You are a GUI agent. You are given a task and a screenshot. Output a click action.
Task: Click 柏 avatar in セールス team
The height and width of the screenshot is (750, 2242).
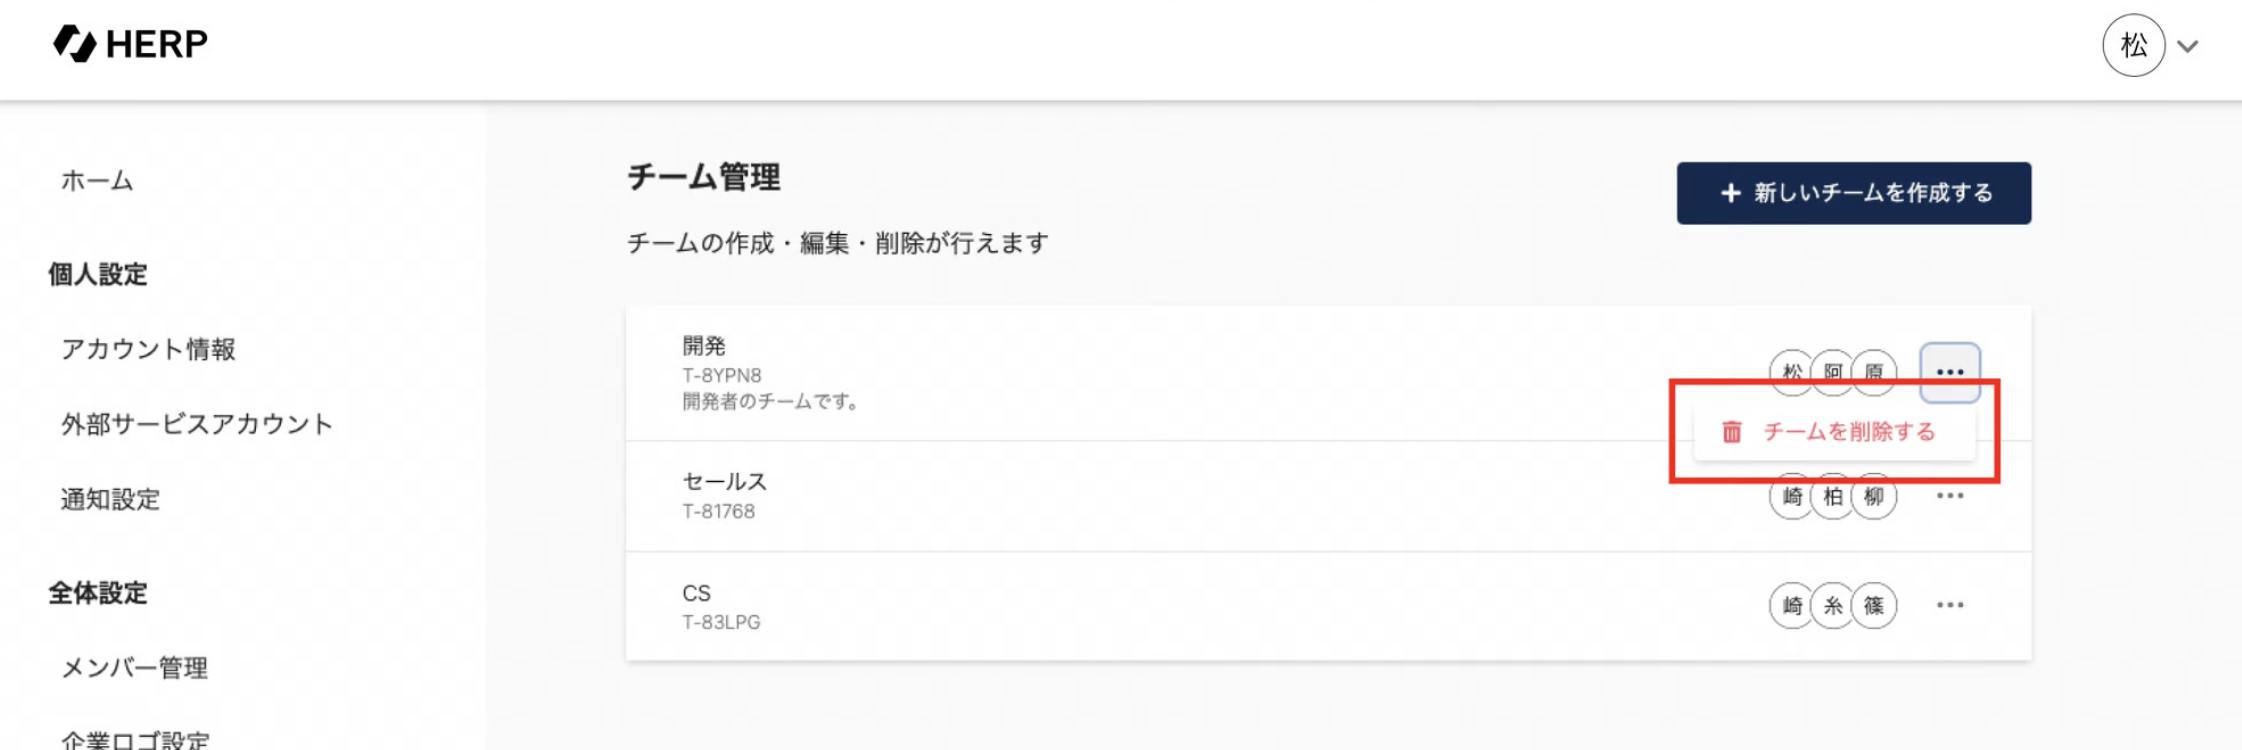1832,496
